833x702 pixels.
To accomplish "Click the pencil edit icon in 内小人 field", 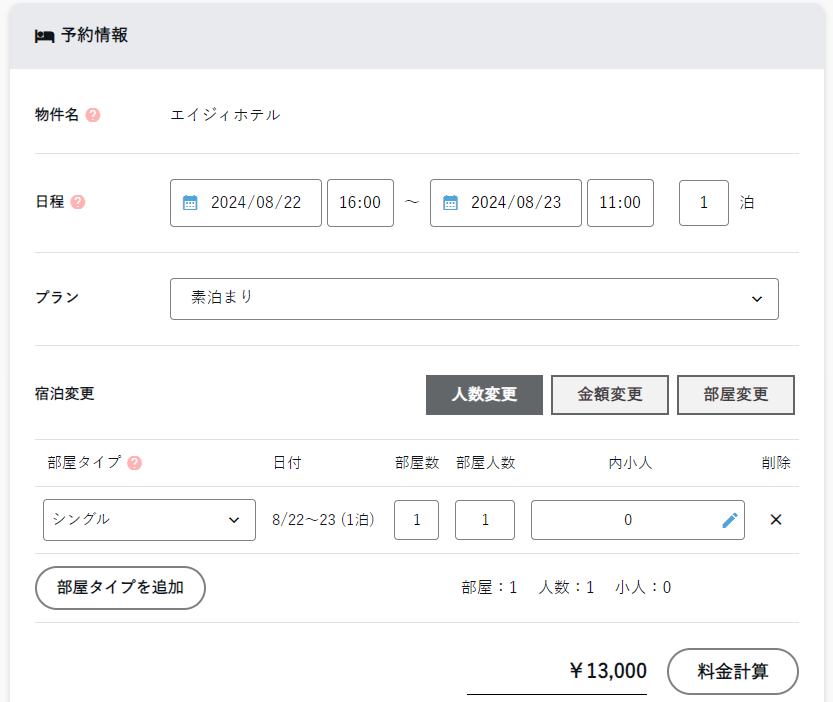I will point(729,520).
